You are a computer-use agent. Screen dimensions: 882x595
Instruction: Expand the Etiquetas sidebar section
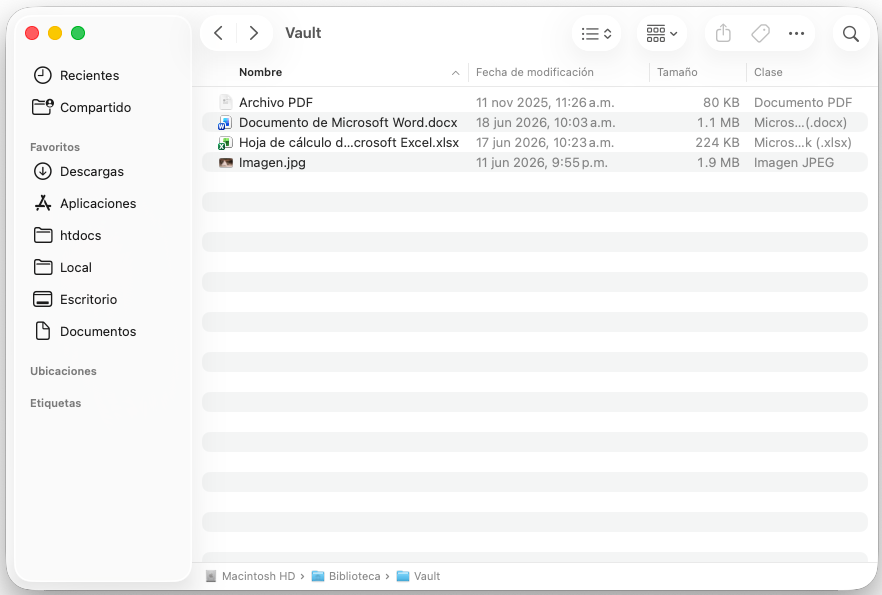click(56, 403)
